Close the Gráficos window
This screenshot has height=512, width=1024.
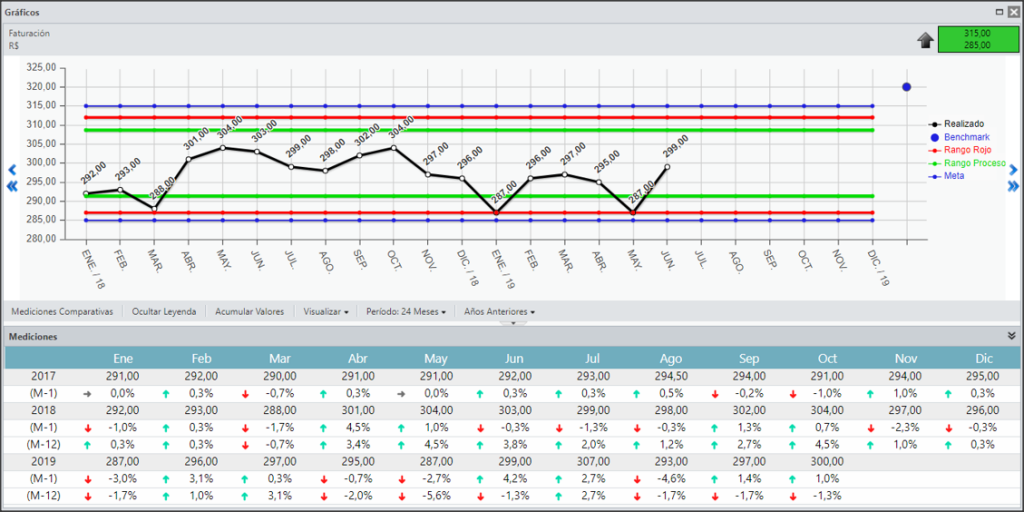[x=1012, y=12]
